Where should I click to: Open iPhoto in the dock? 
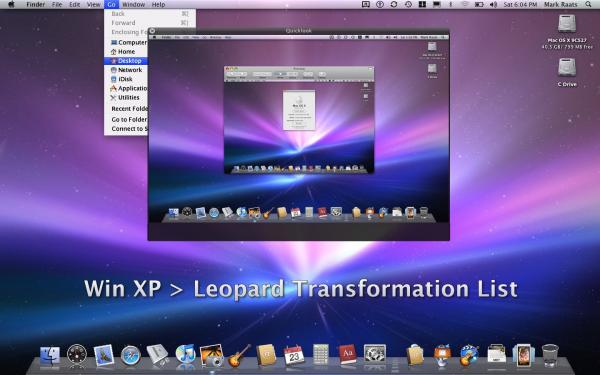[x=212, y=355]
